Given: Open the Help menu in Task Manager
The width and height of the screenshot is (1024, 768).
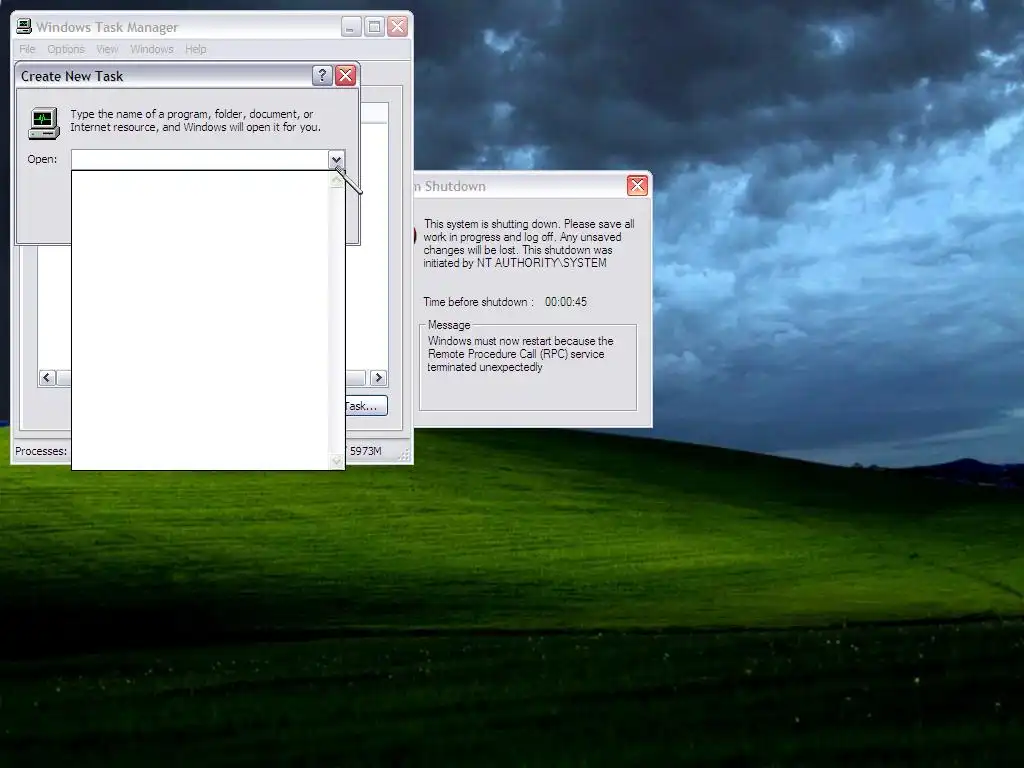Looking at the screenshot, I should point(195,49).
